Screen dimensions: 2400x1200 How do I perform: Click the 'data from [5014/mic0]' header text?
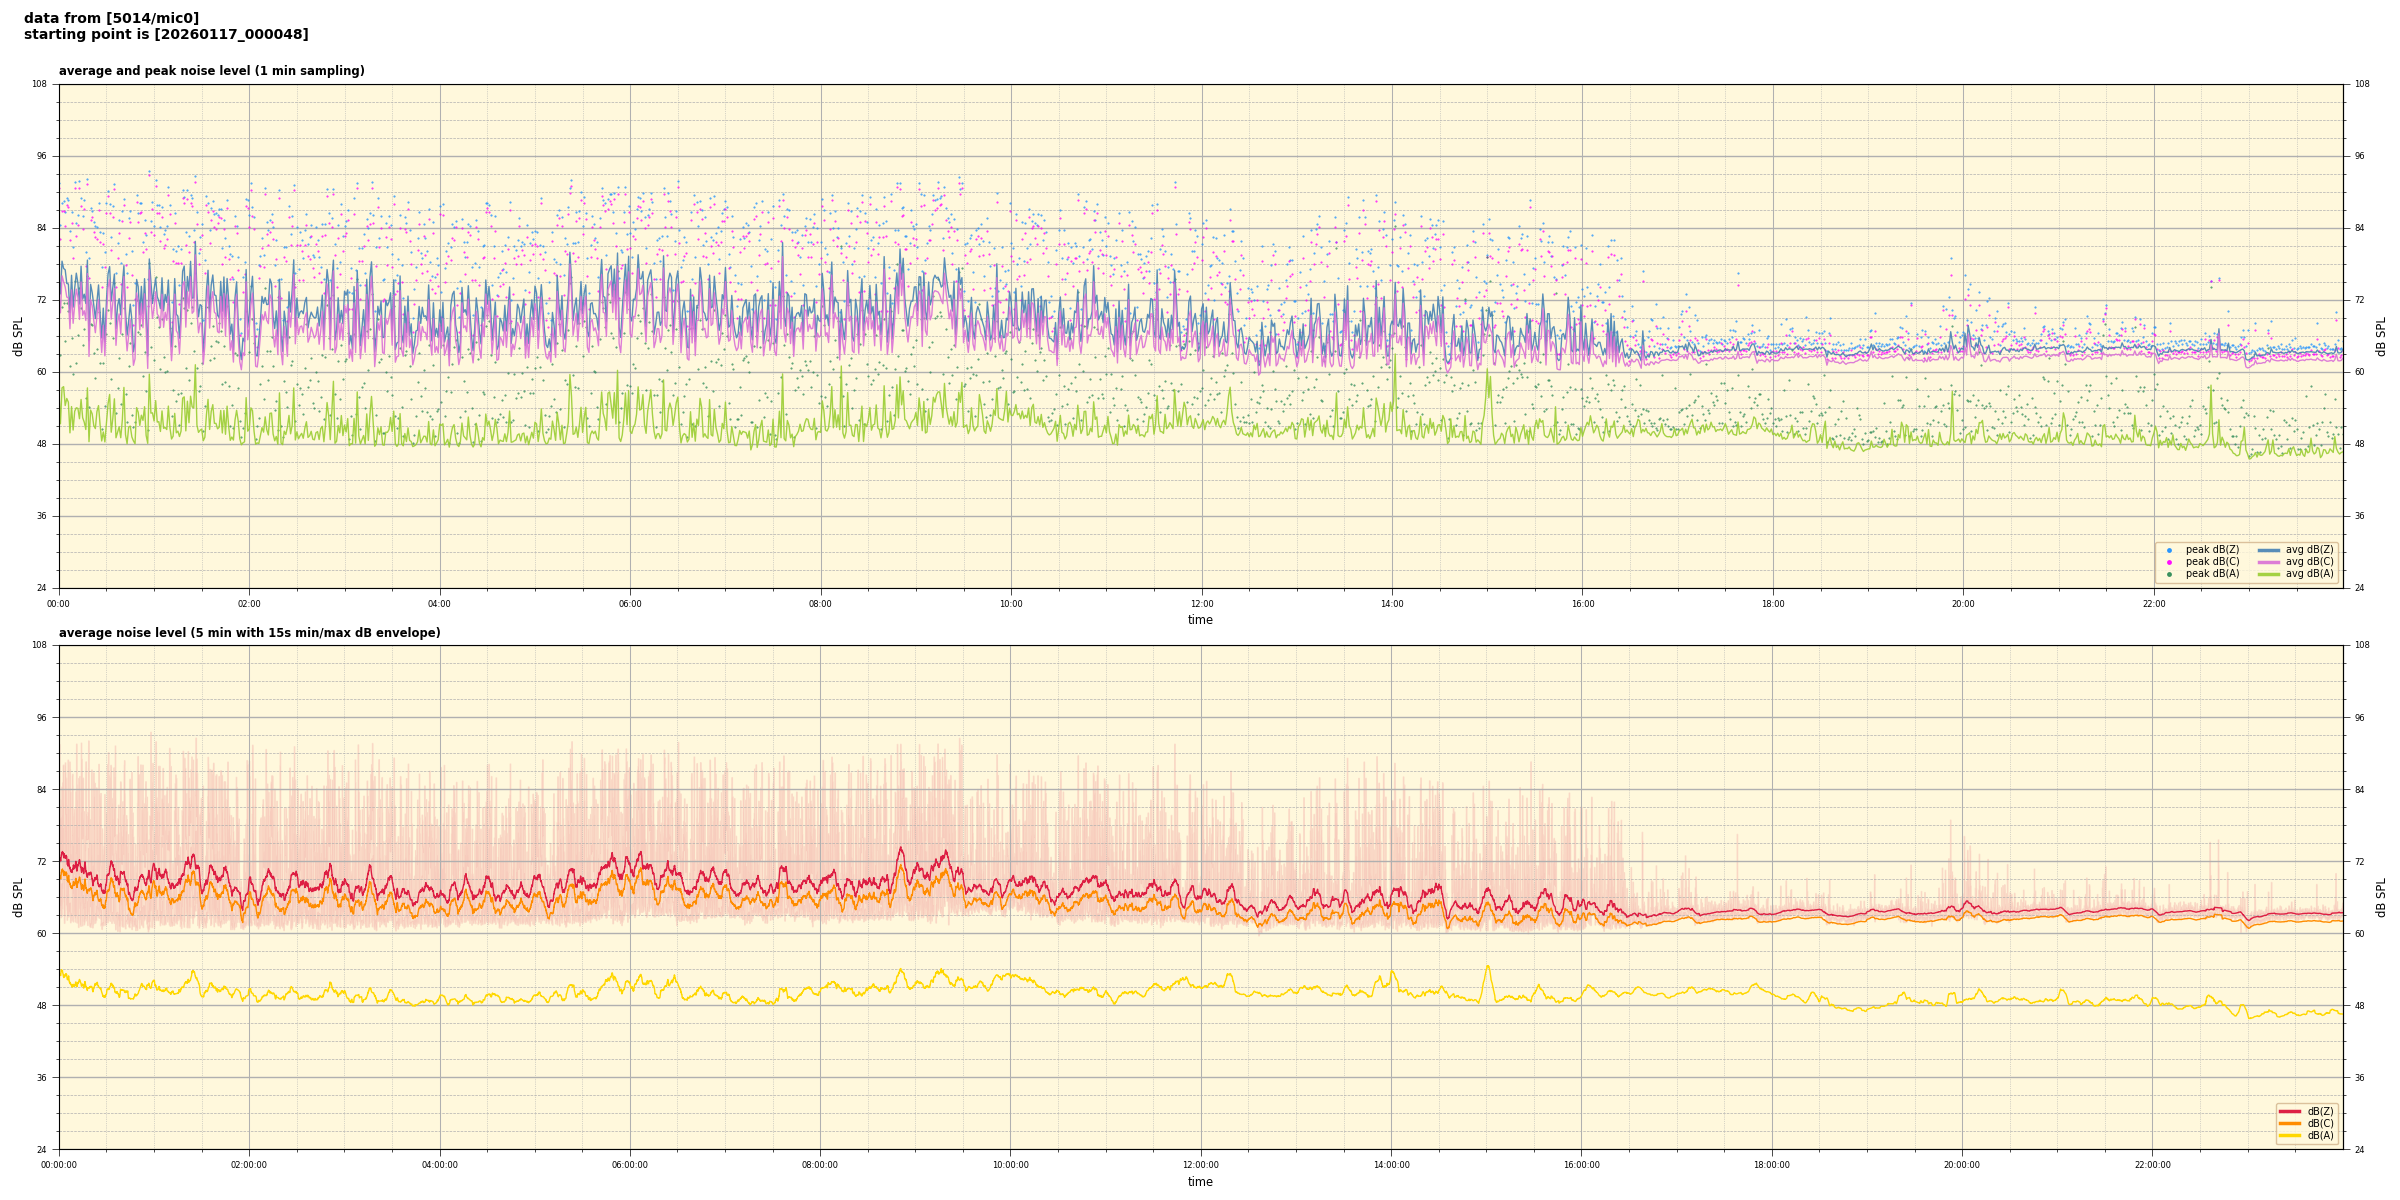111,19
